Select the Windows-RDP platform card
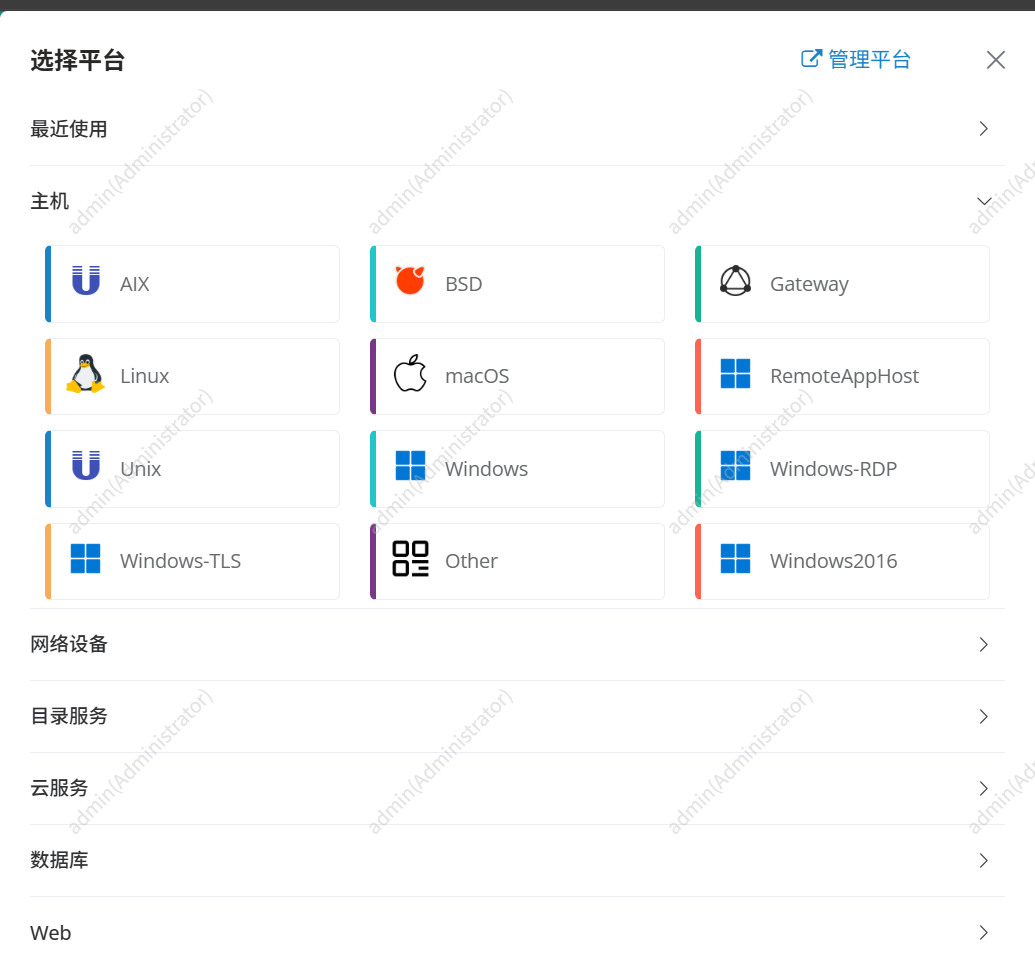 (x=842, y=469)
